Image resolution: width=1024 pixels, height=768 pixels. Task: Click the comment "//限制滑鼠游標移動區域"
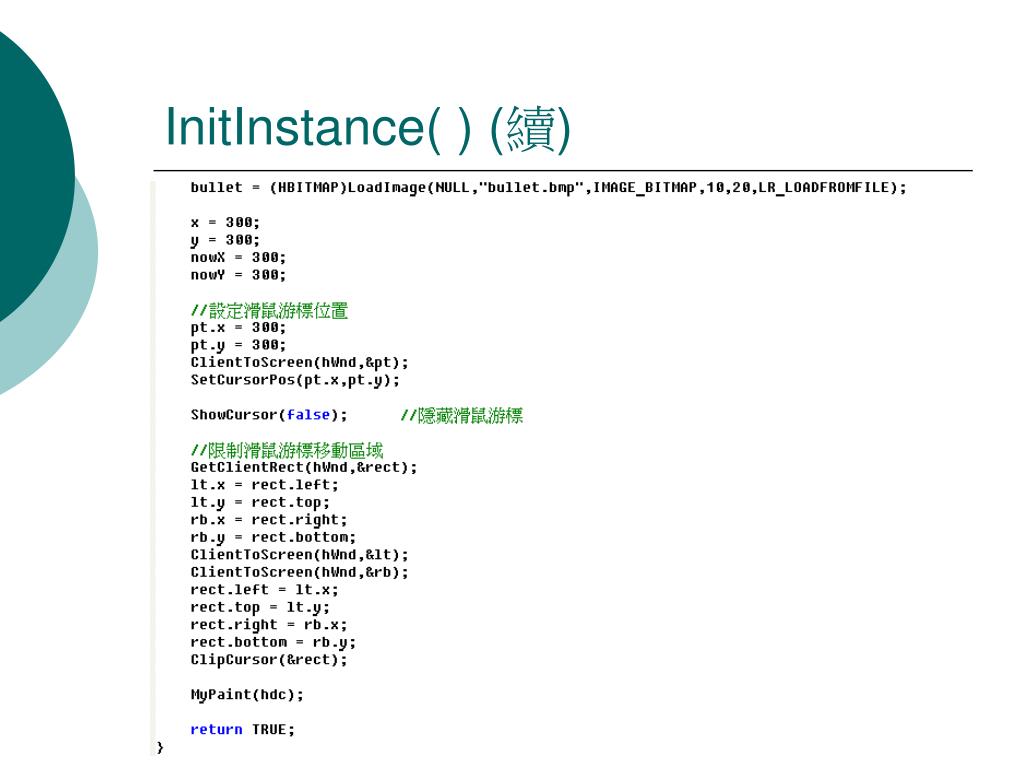coord(287,450)
